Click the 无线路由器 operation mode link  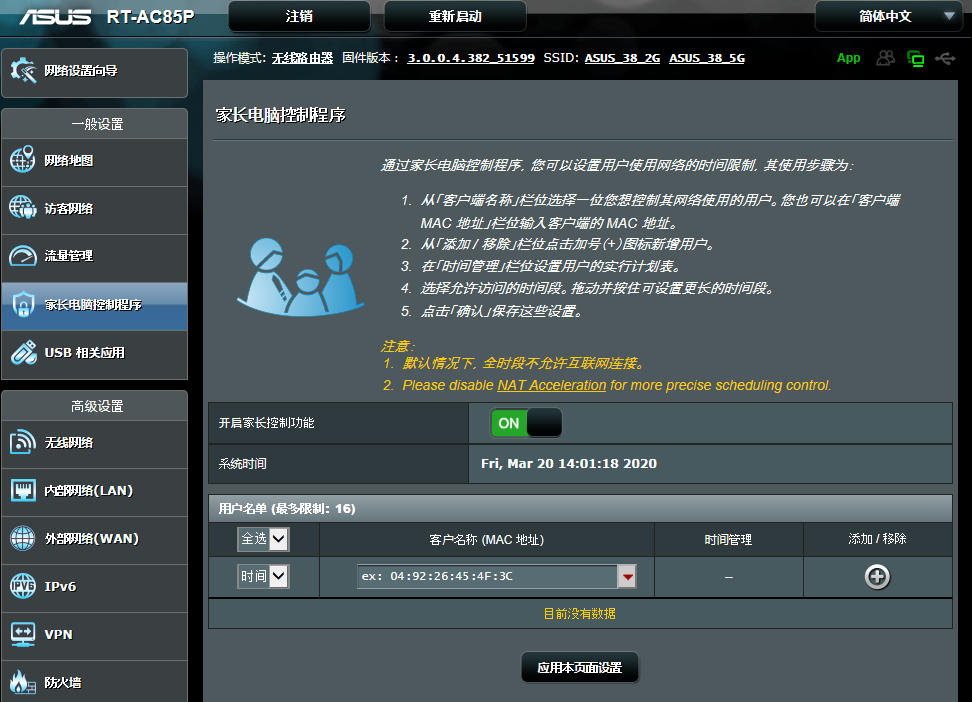click(303, 58)
